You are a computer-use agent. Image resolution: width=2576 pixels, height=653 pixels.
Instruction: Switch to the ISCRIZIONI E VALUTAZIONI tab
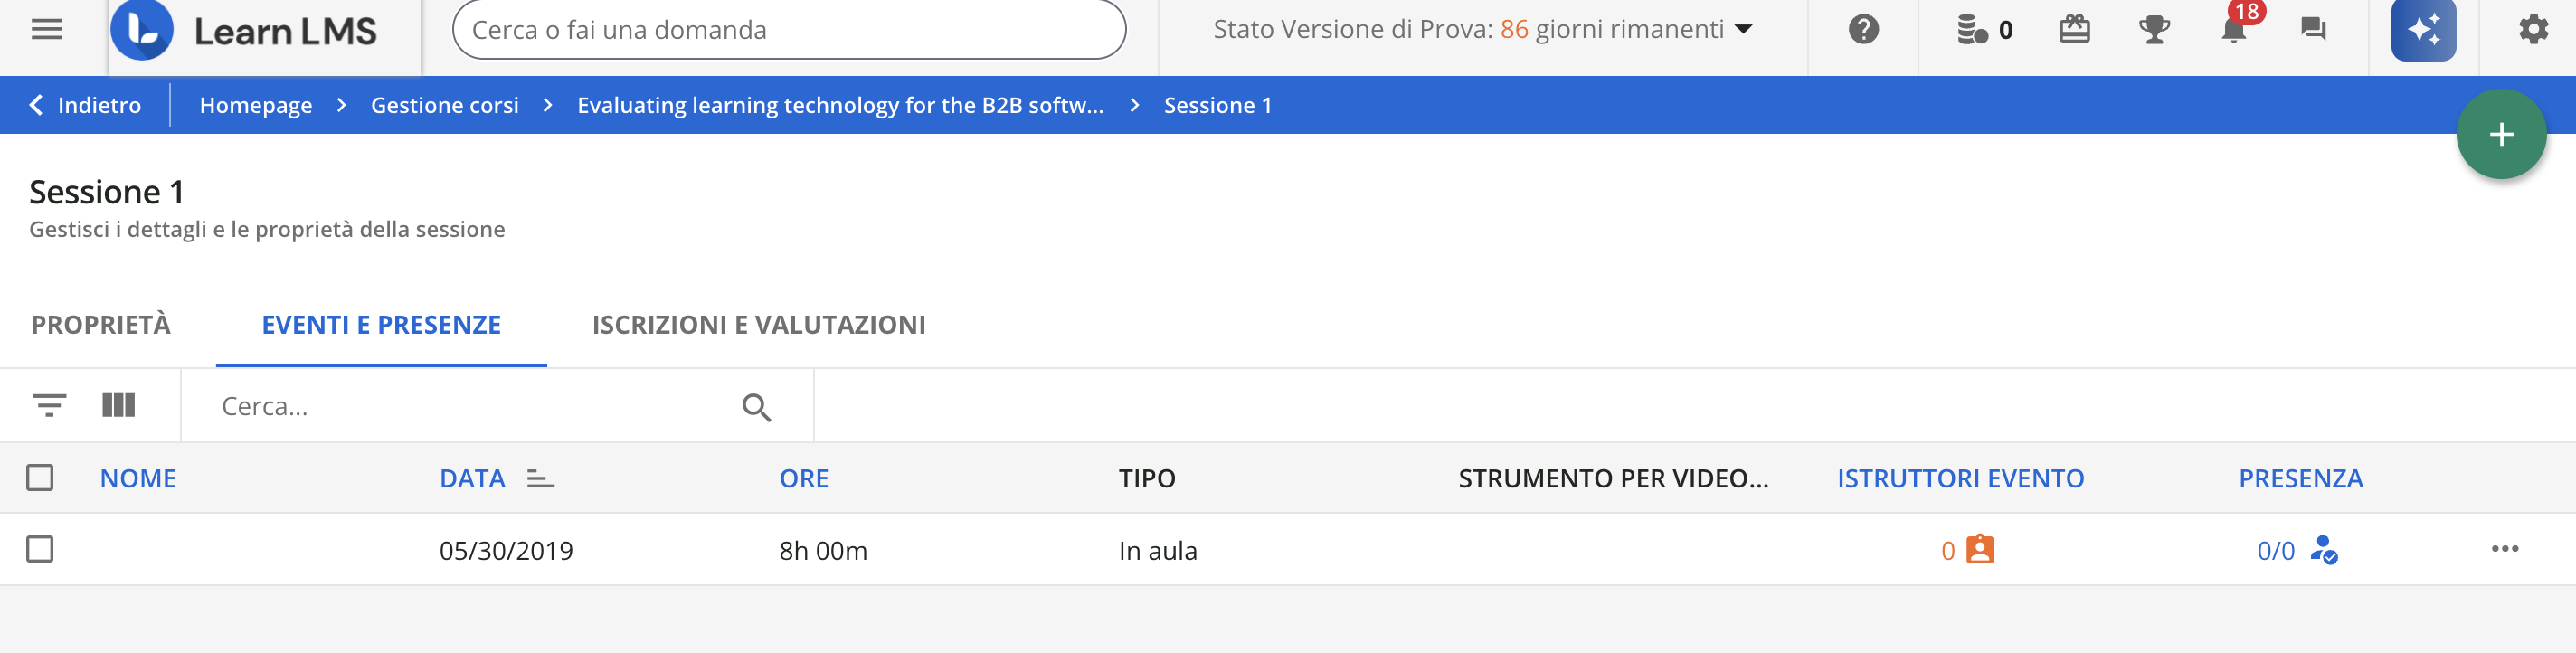point(759,324)
